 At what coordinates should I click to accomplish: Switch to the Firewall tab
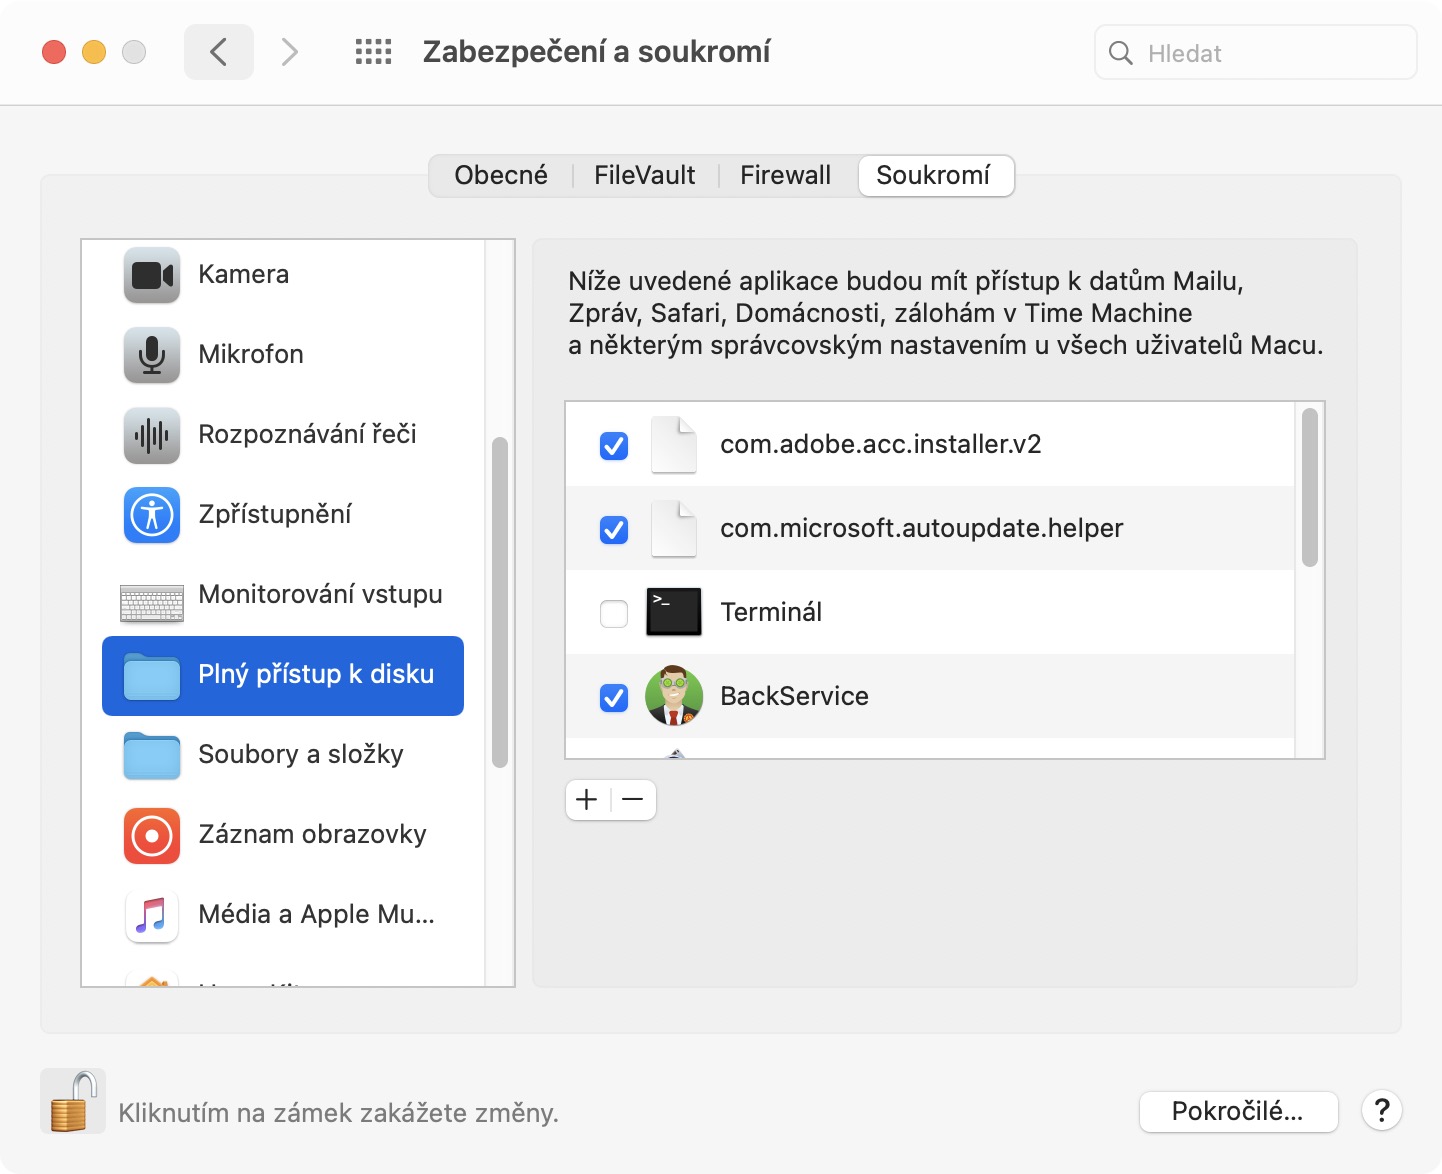click(x=785, y=176)
